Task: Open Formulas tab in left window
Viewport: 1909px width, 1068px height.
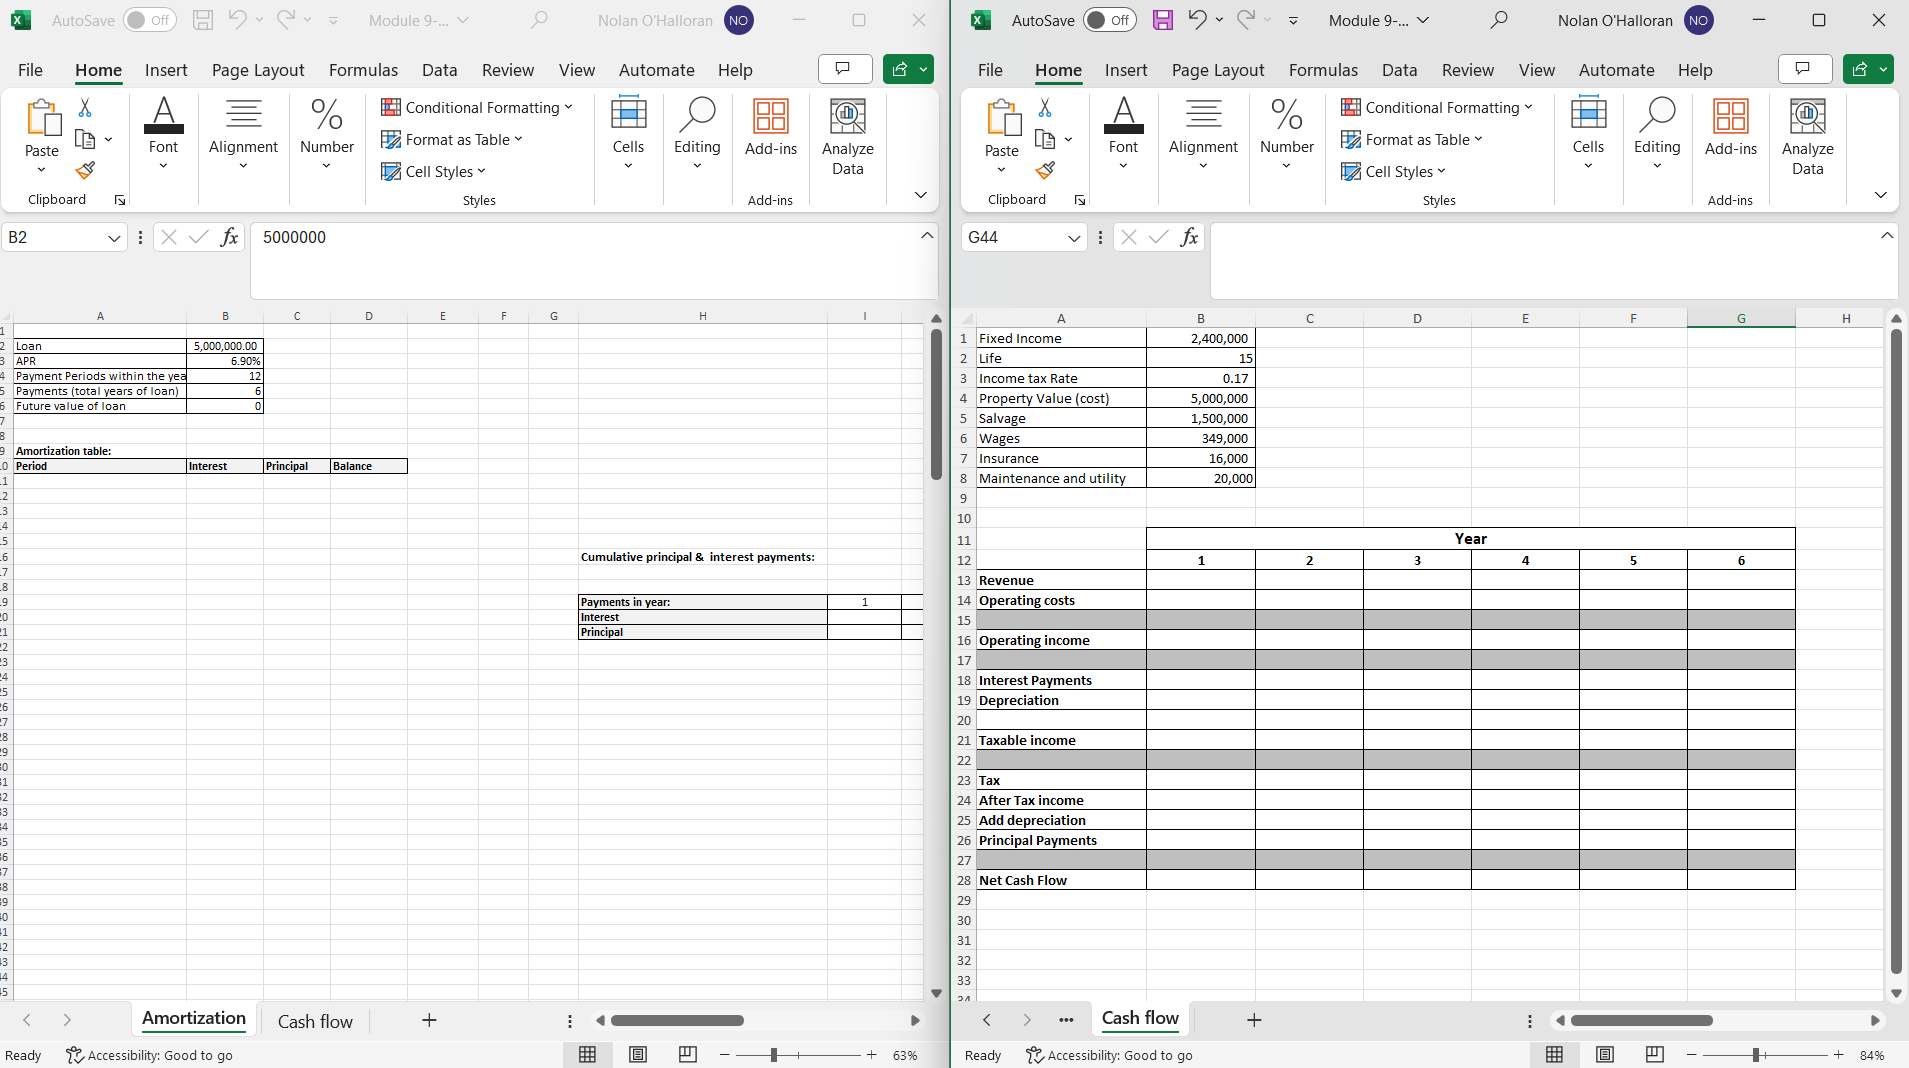Action: 363,70
